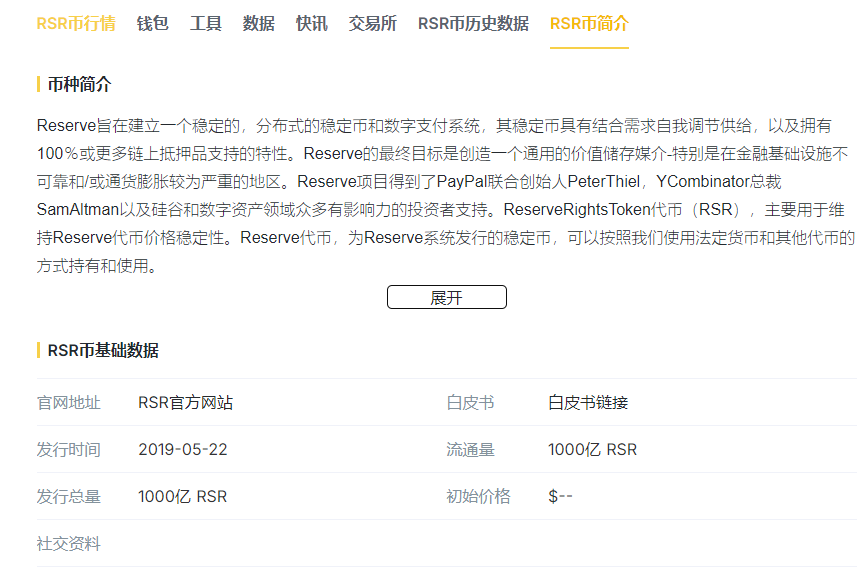This screenshot has width=868, height=572.
Task: Open the RSR官方网站 link
Action: point(185,403)
